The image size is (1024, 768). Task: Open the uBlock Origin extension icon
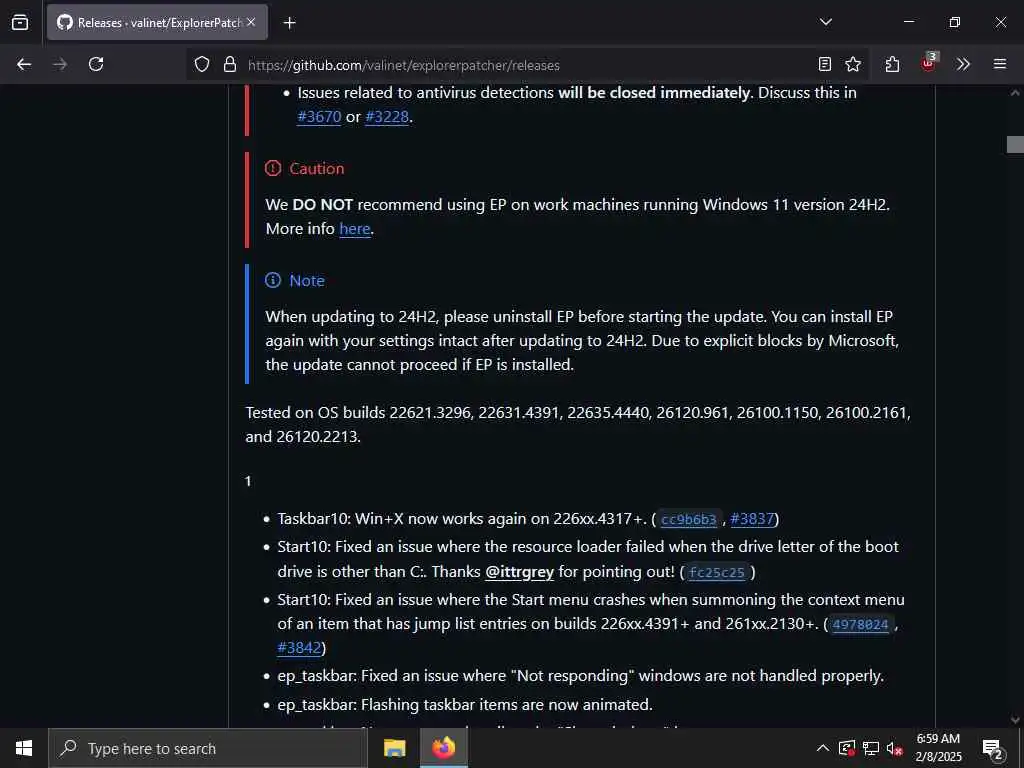pos(928,63)
